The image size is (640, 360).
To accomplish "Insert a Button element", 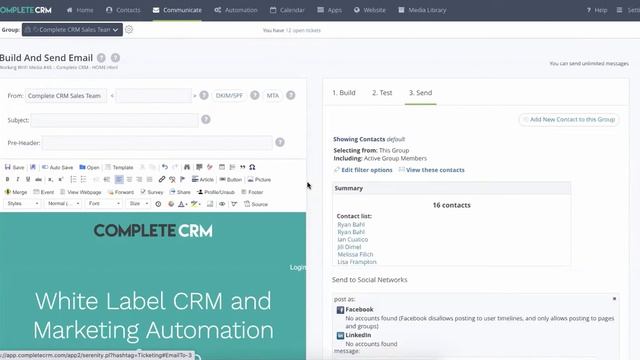I will [231, 180].
